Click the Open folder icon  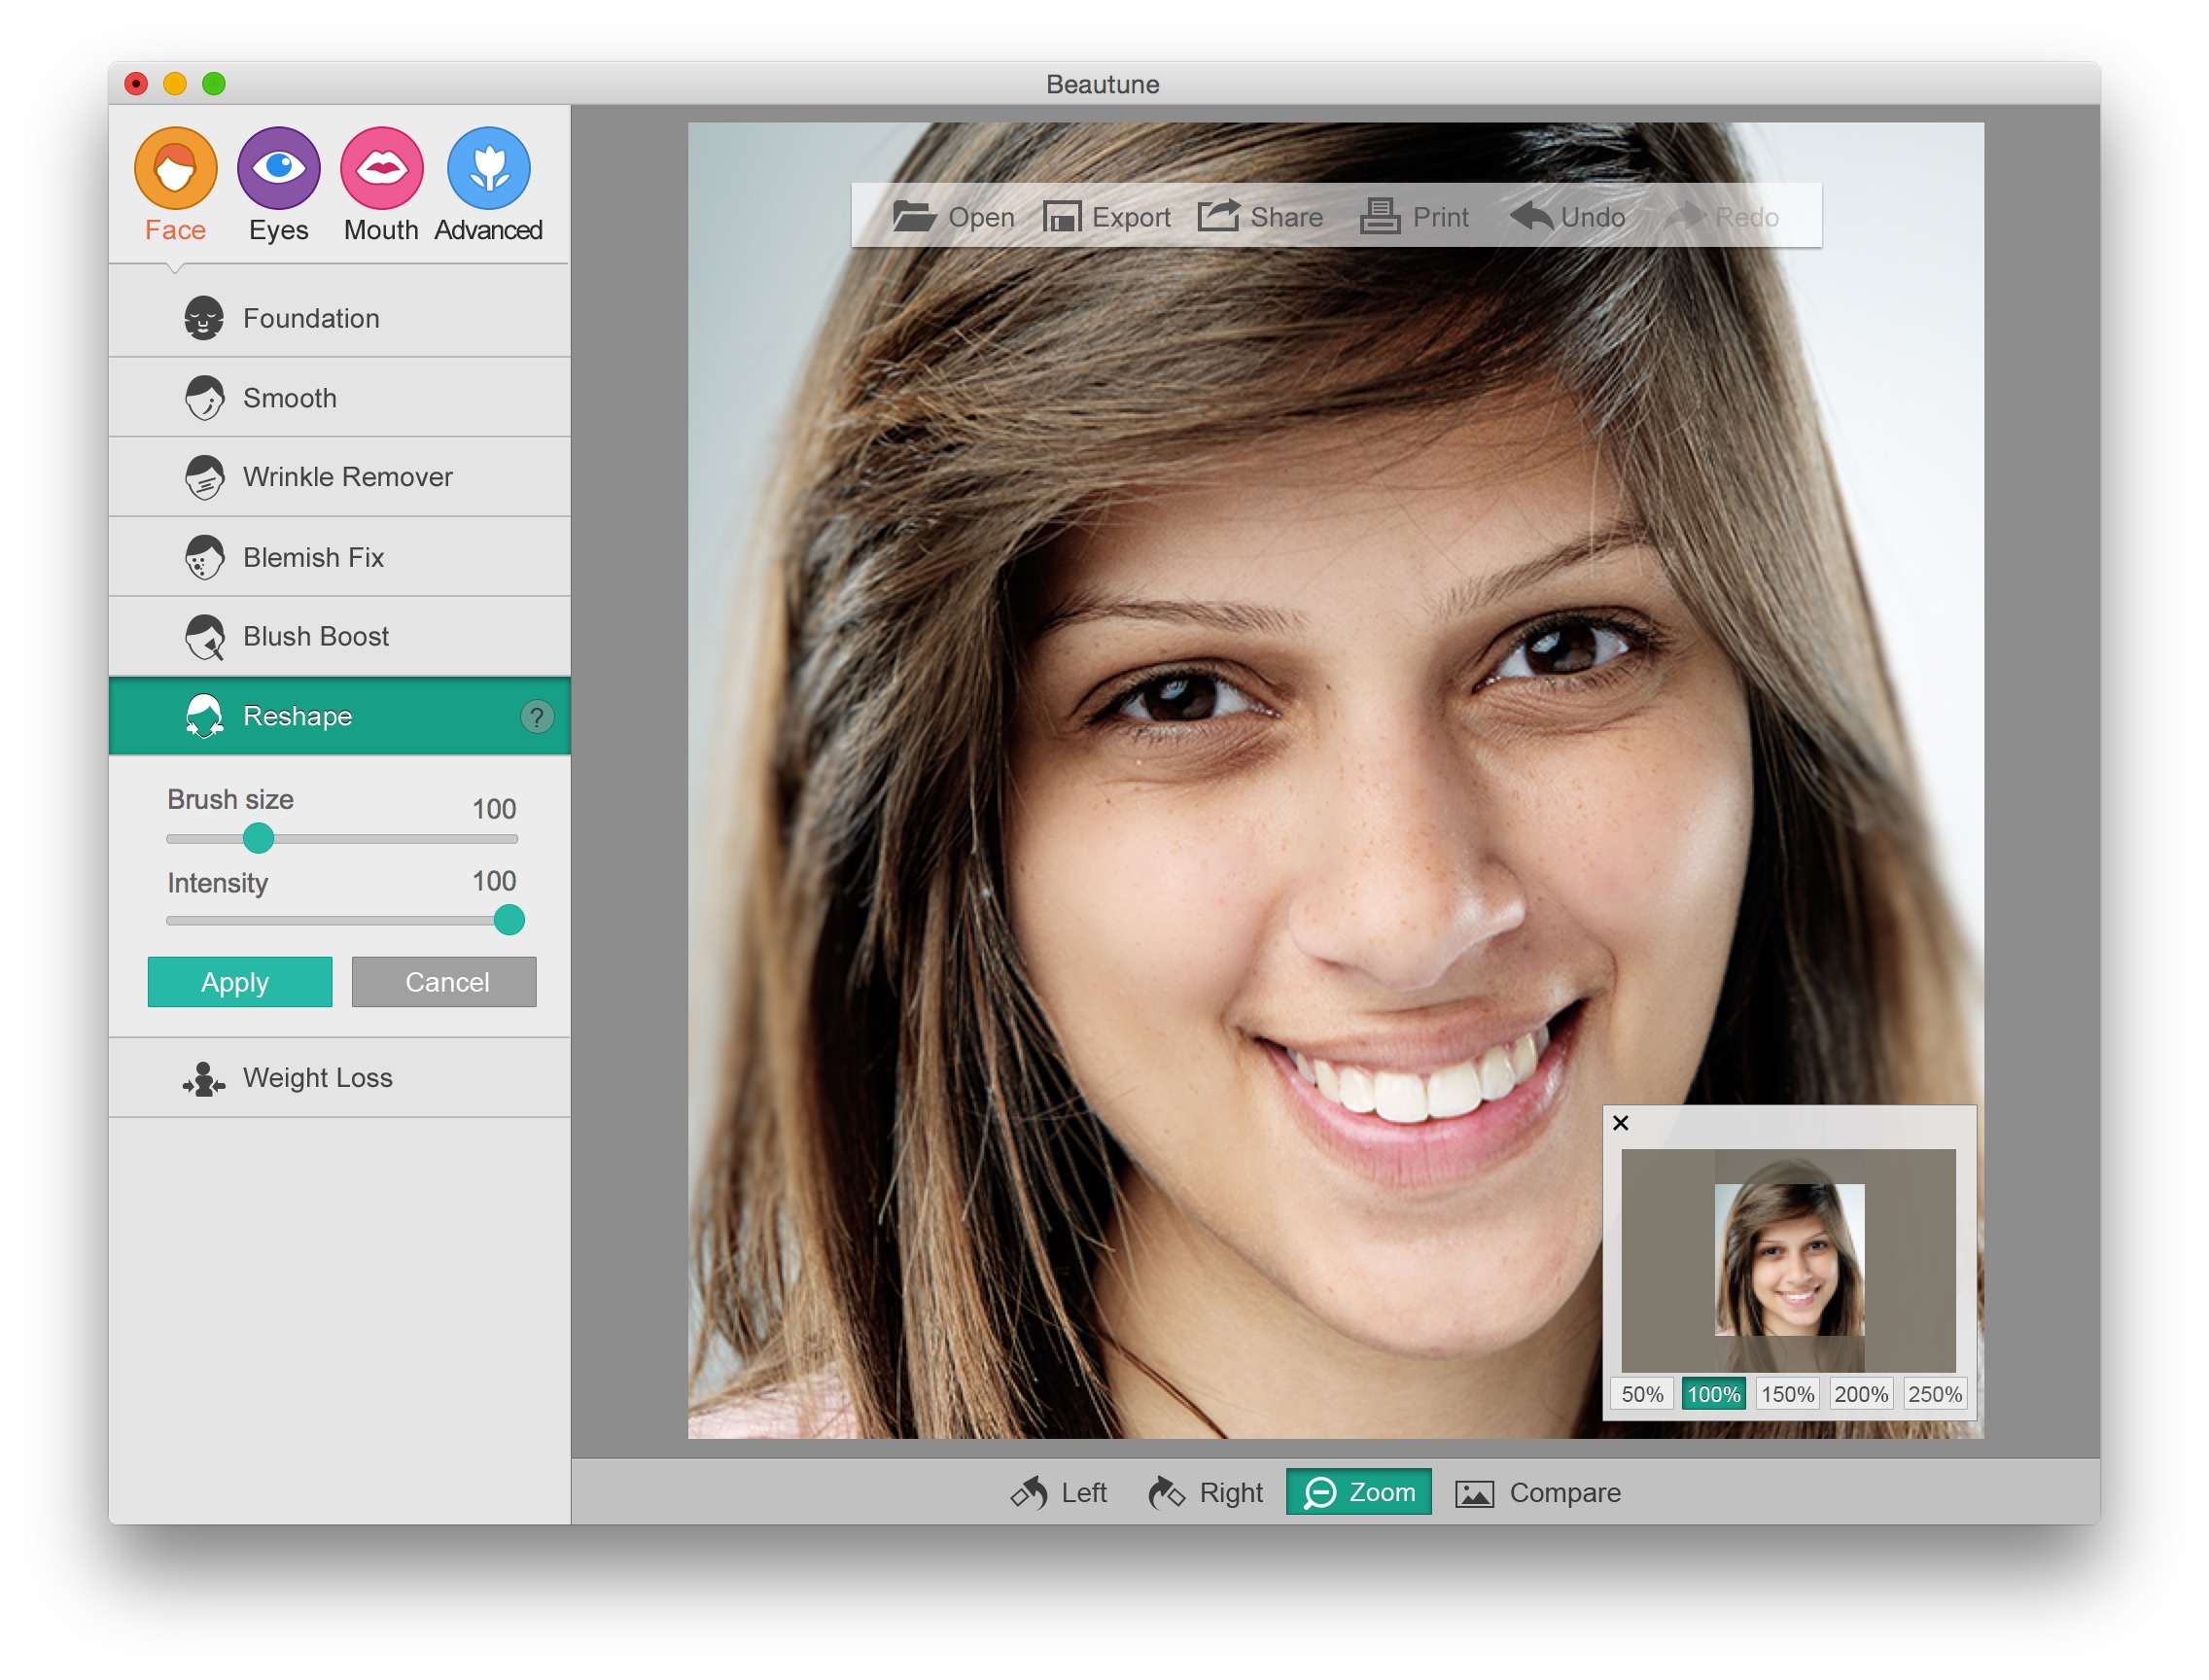coord(913,216)
